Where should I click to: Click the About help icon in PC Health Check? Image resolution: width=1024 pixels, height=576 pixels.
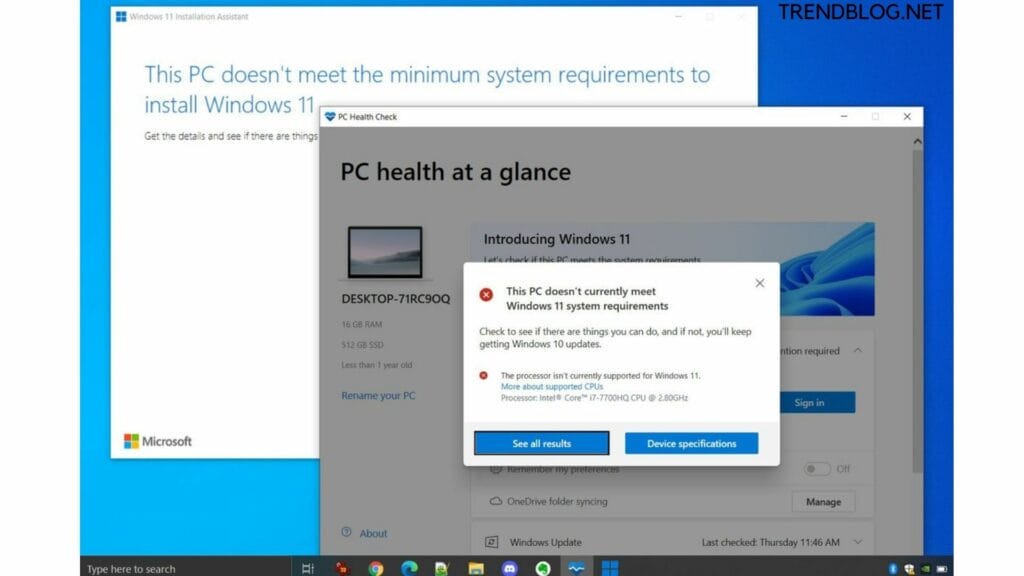click(x=346, y=532)
